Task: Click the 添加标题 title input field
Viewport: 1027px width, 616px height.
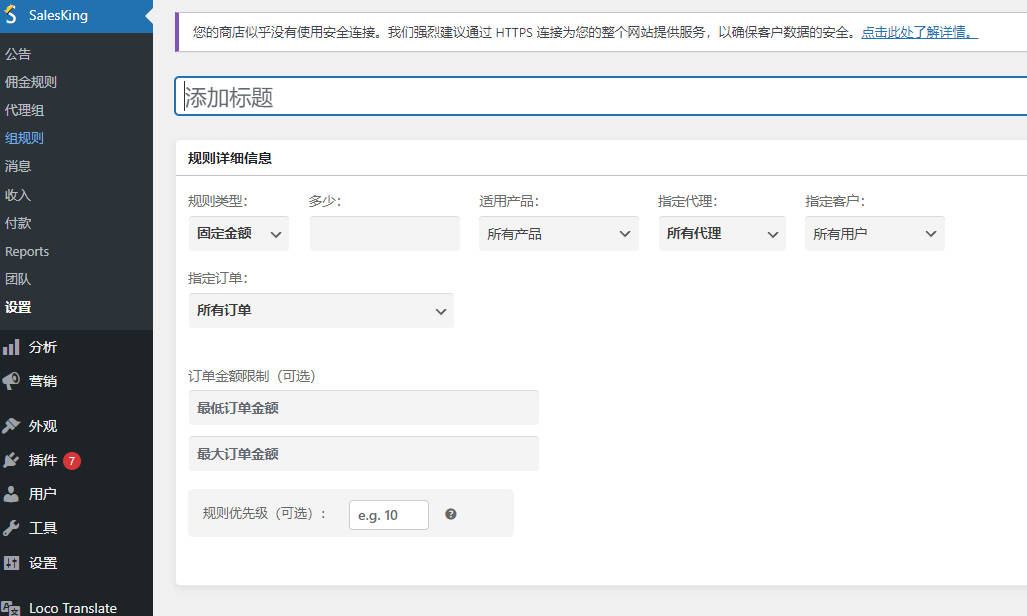Action: point(601,96)
